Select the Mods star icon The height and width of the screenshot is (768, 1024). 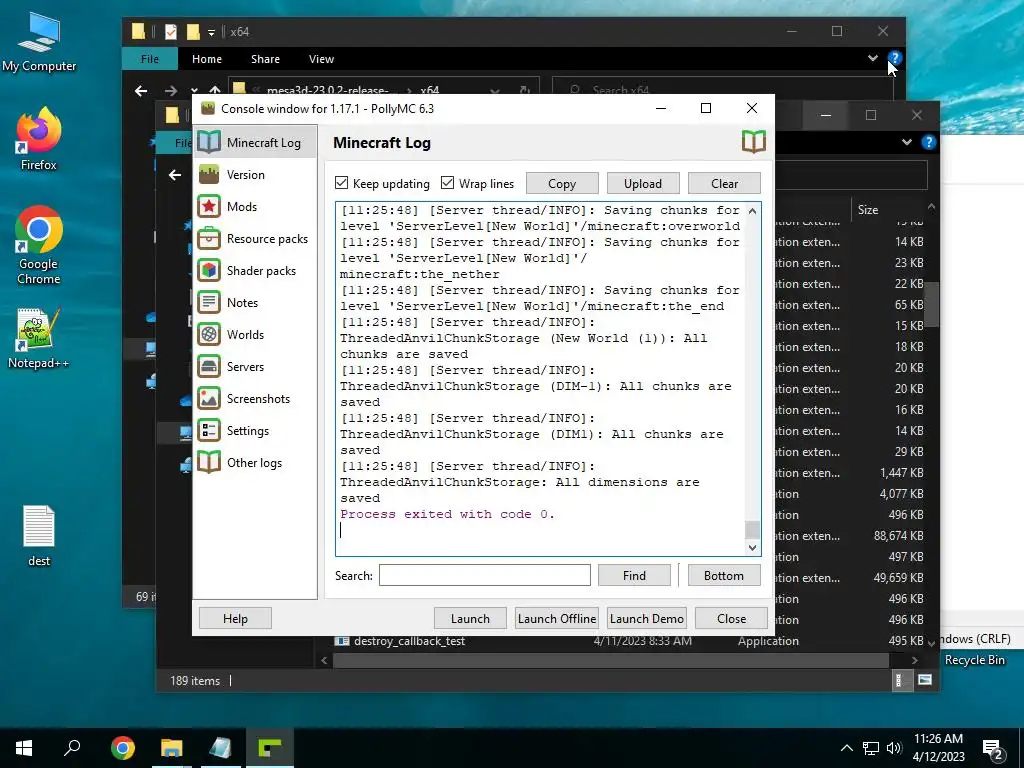pyautogui.click(x=209, y=206)
